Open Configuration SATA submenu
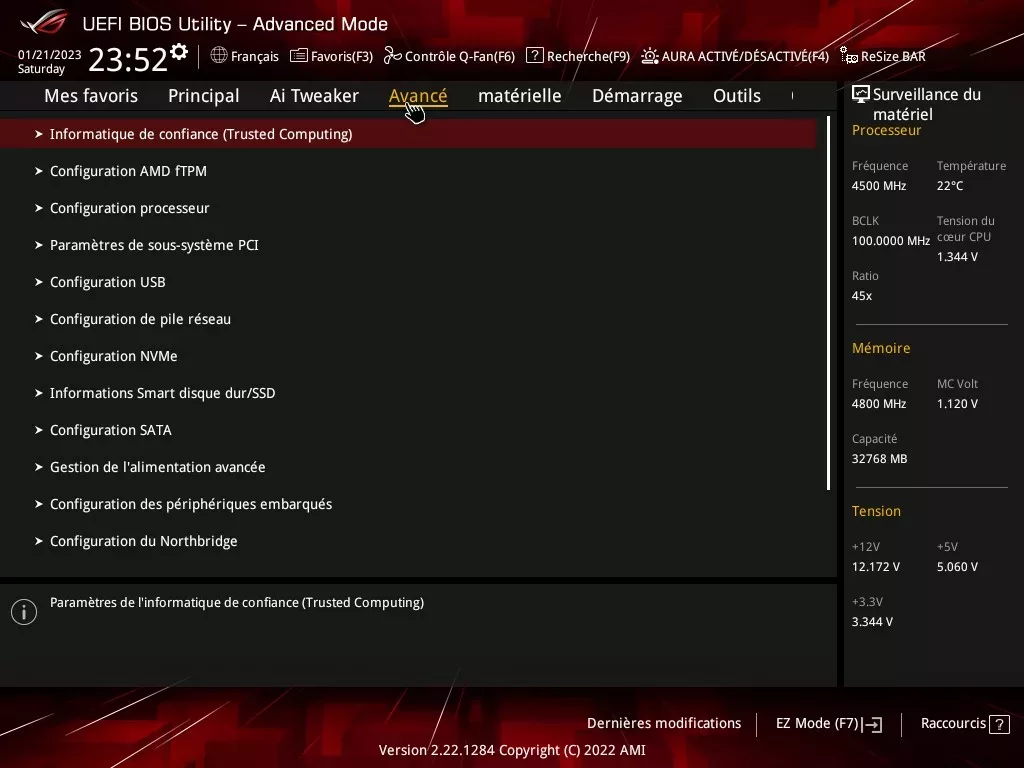 coord(110,430)
